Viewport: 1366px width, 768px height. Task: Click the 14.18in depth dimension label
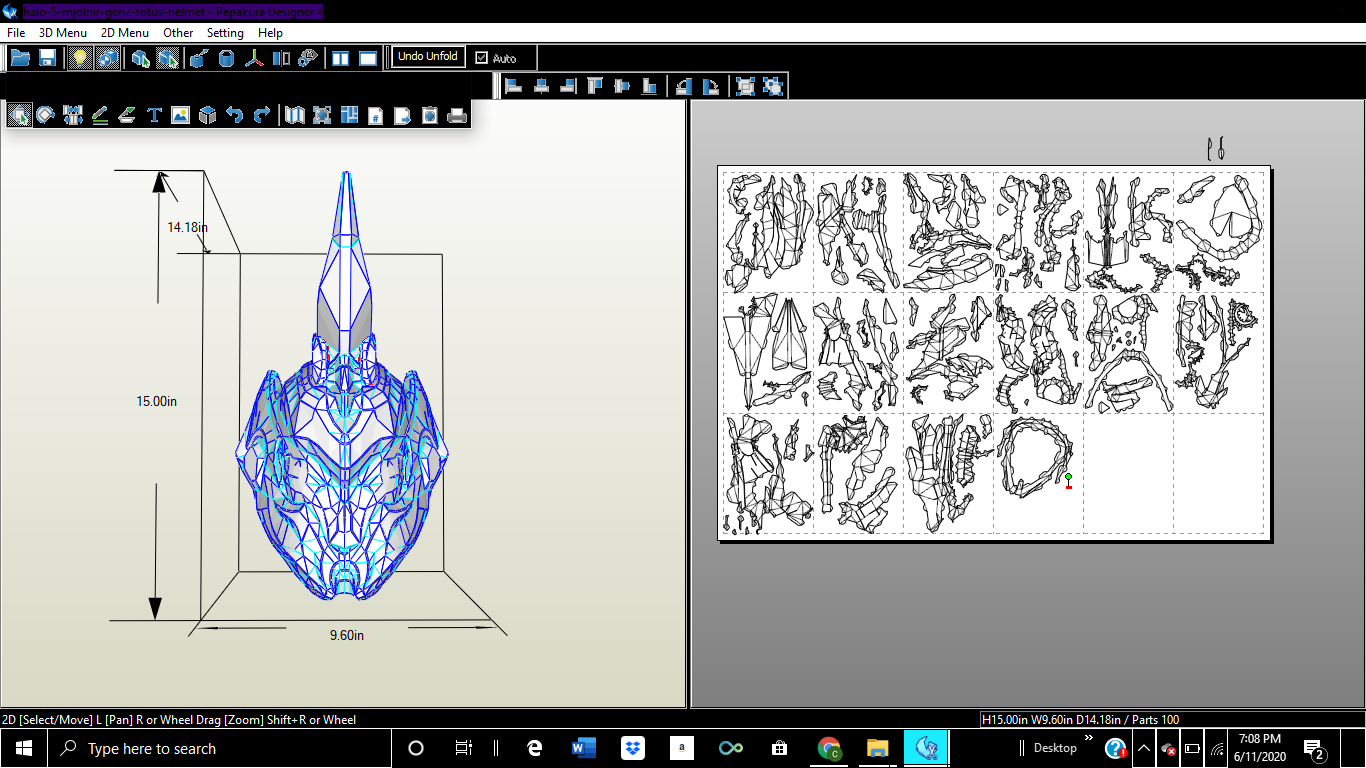(187, 227)
